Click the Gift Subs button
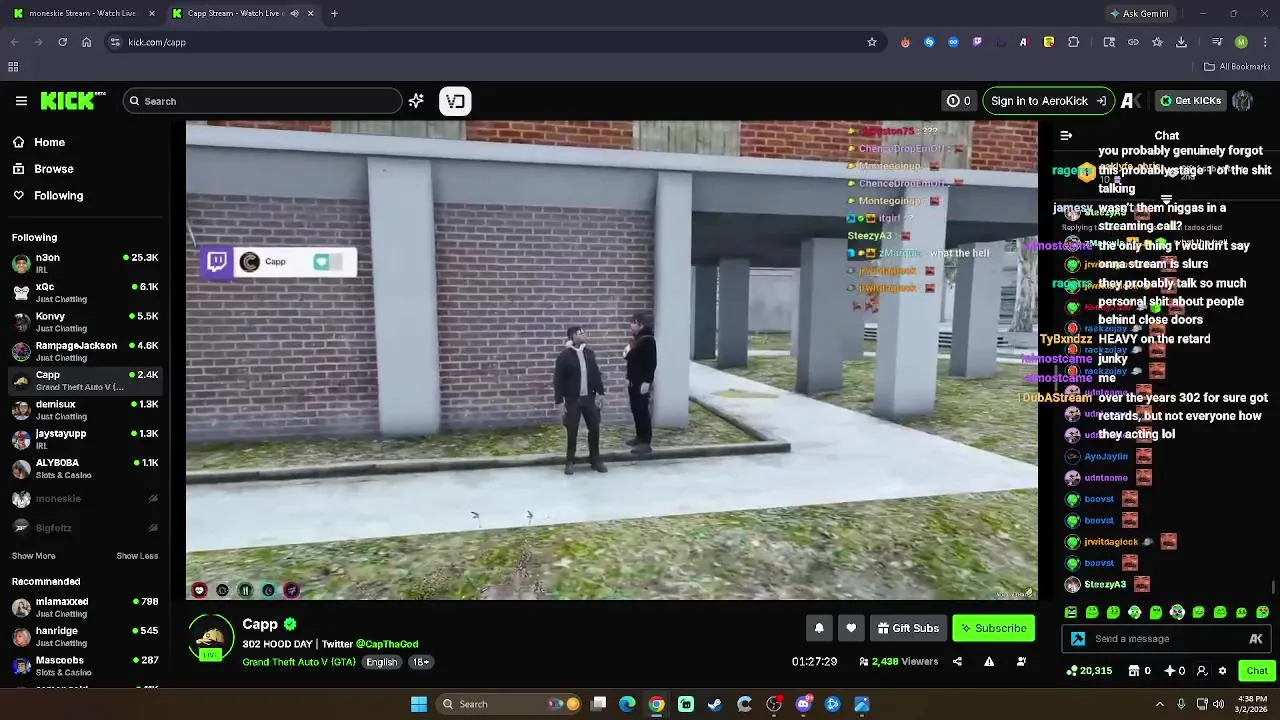The height and width of the screenshot is (720, 1280). pos(907,628)
